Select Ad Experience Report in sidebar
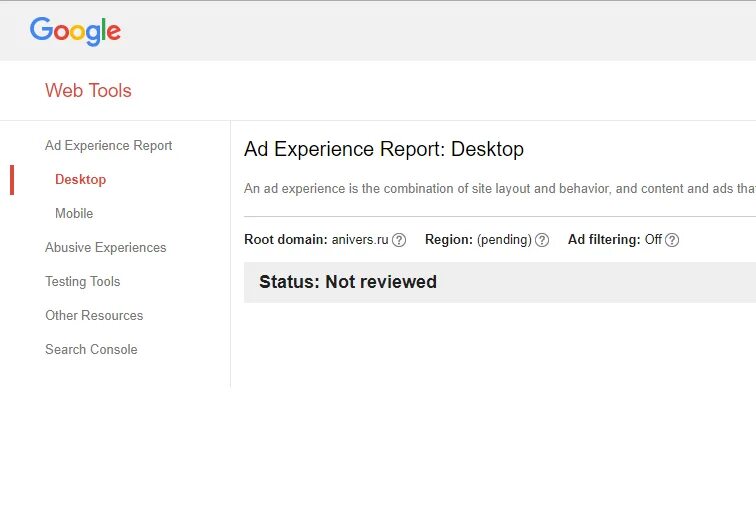Viewport: 756px width, 516px height. 108,146
